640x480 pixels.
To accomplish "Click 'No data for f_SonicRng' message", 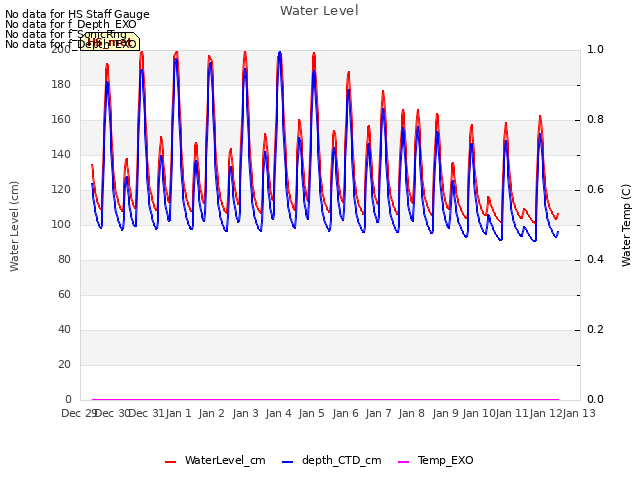I will (66, 34).
